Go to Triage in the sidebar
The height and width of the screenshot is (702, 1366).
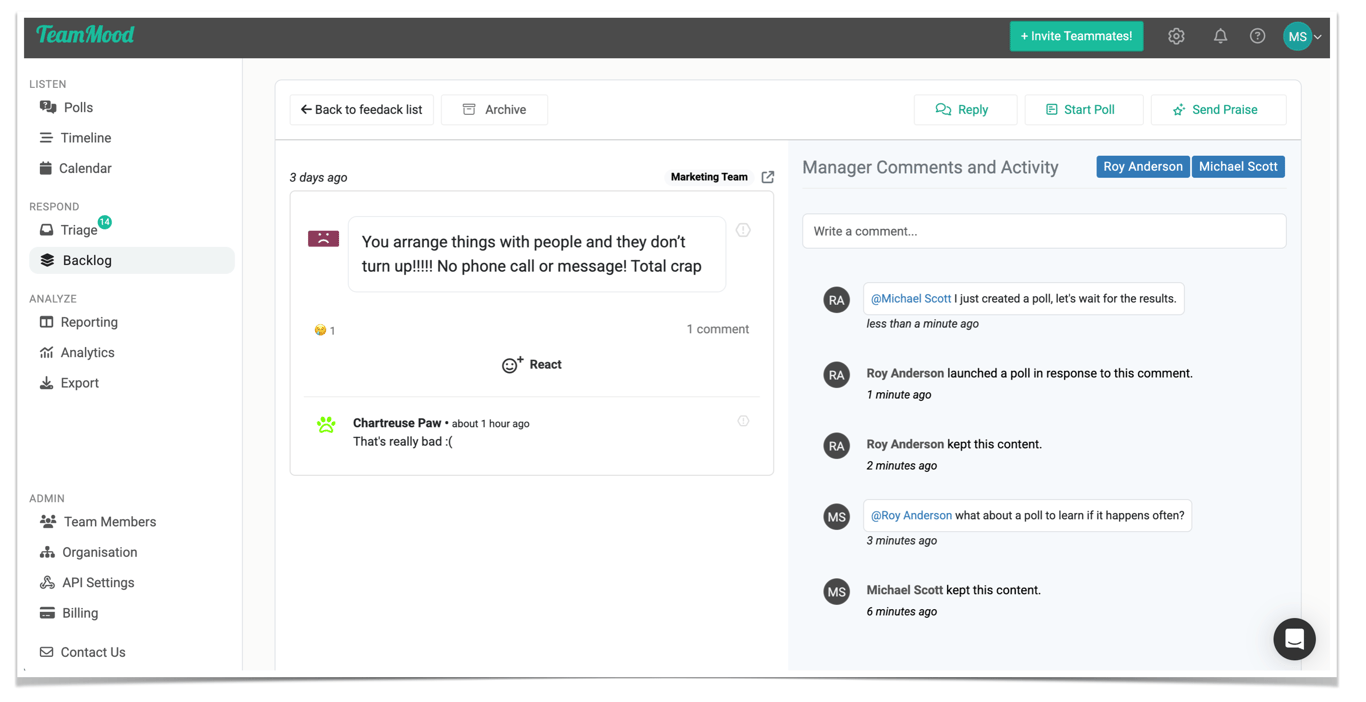click(x=78, y=230)
